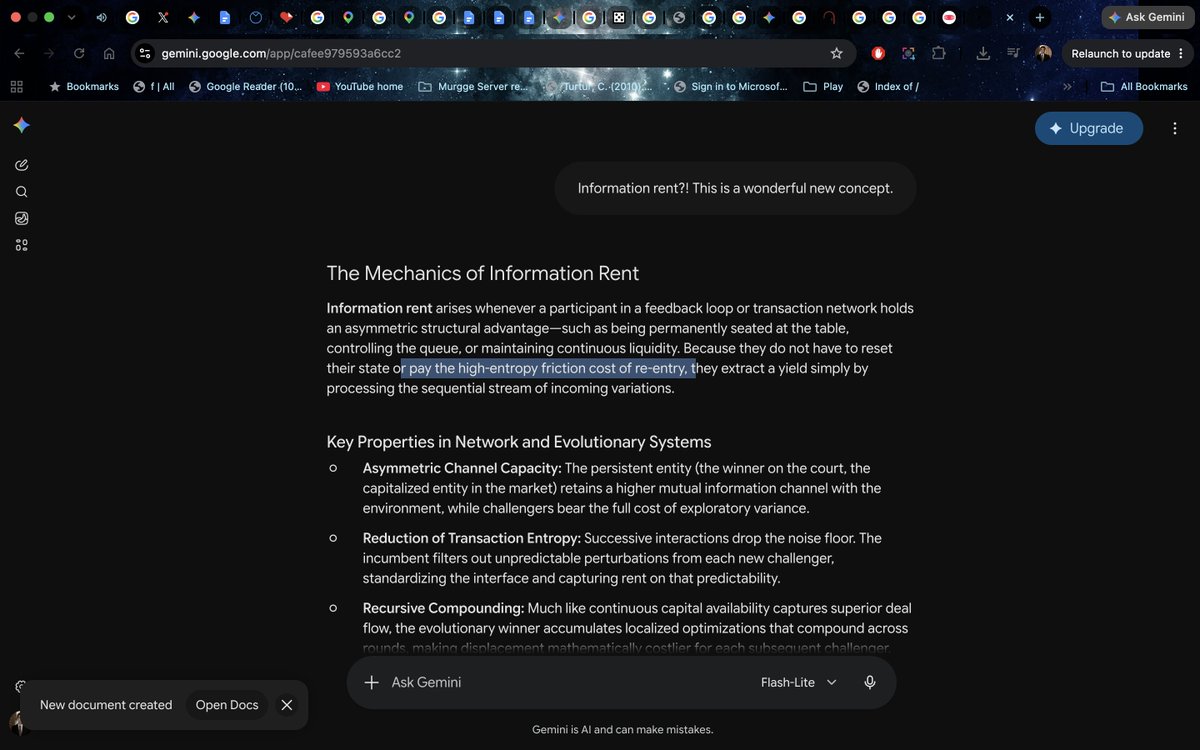Click the browser home button
The height and width of the screenshot is (750, 1200).
pos(109,53)
